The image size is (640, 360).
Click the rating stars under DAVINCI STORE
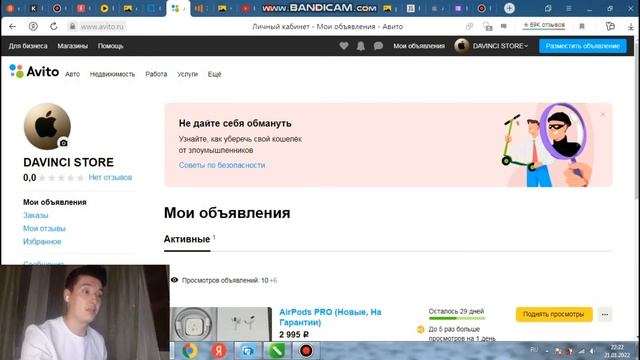coord(61,178)
